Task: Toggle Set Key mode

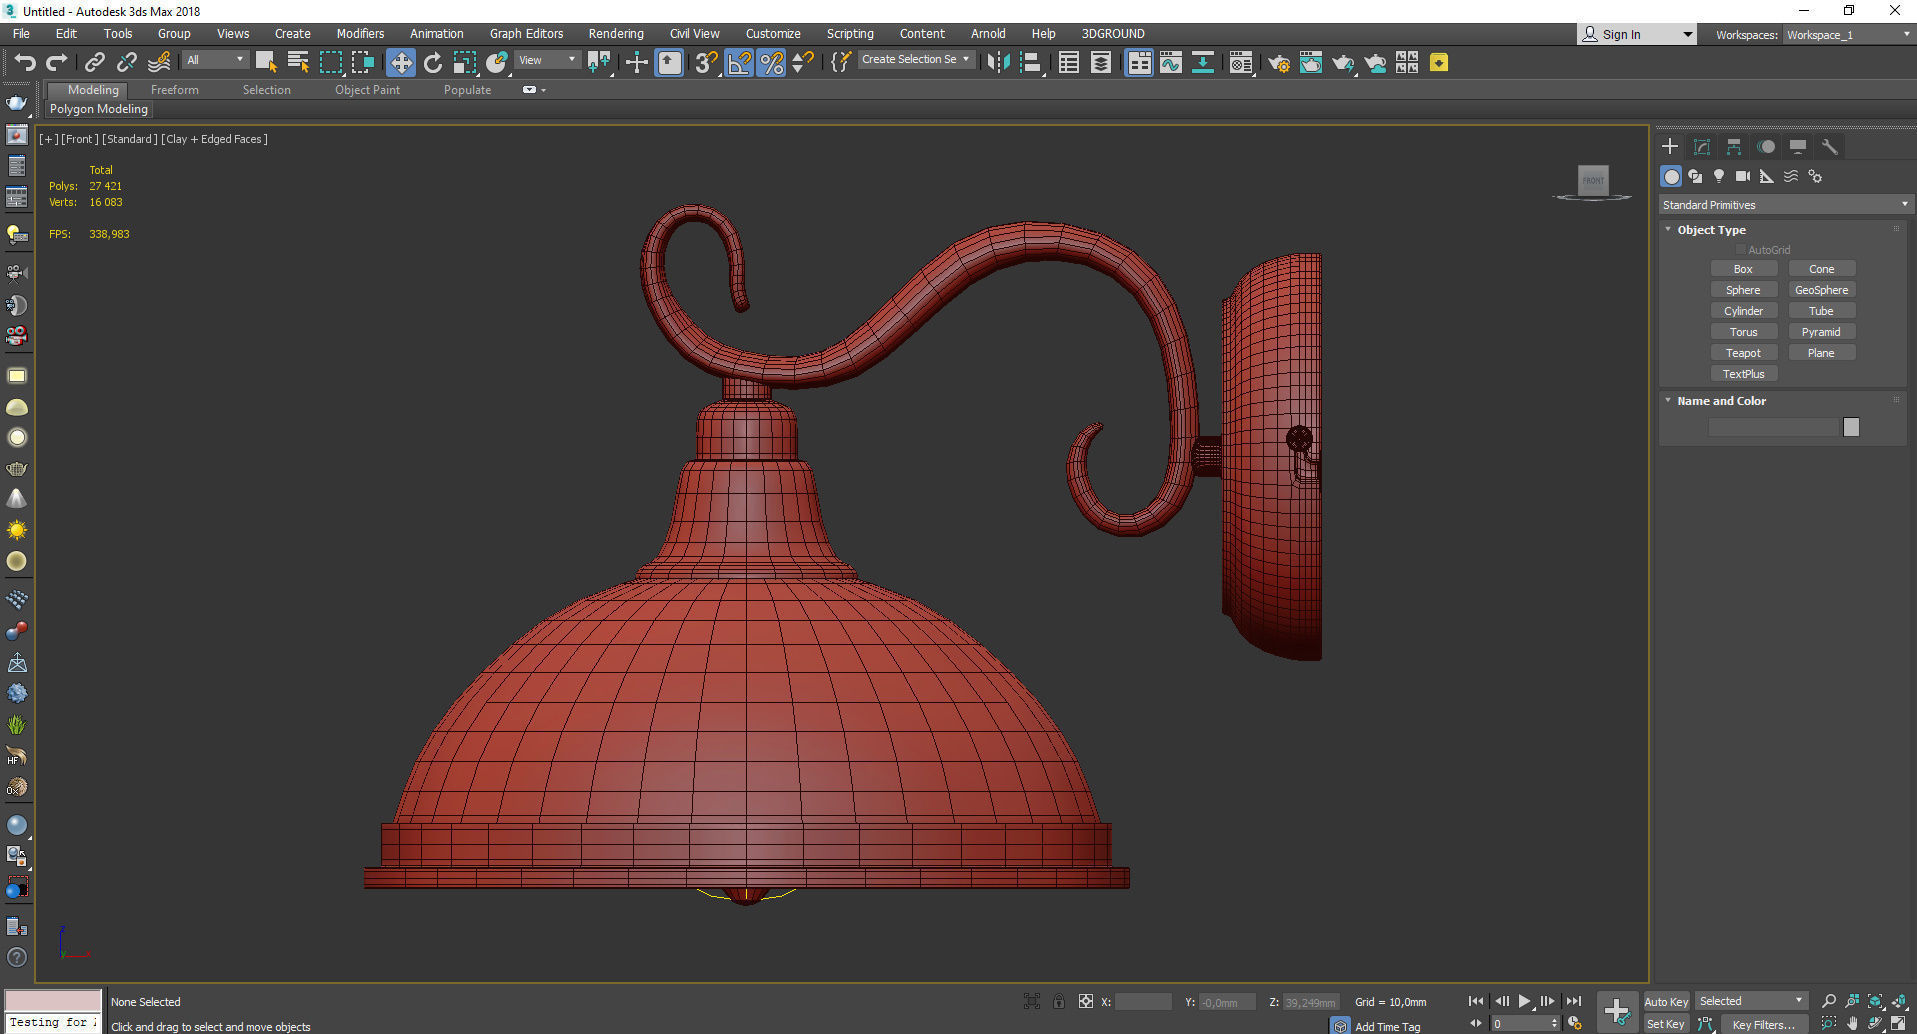Action: [x=1666, y=1024]
